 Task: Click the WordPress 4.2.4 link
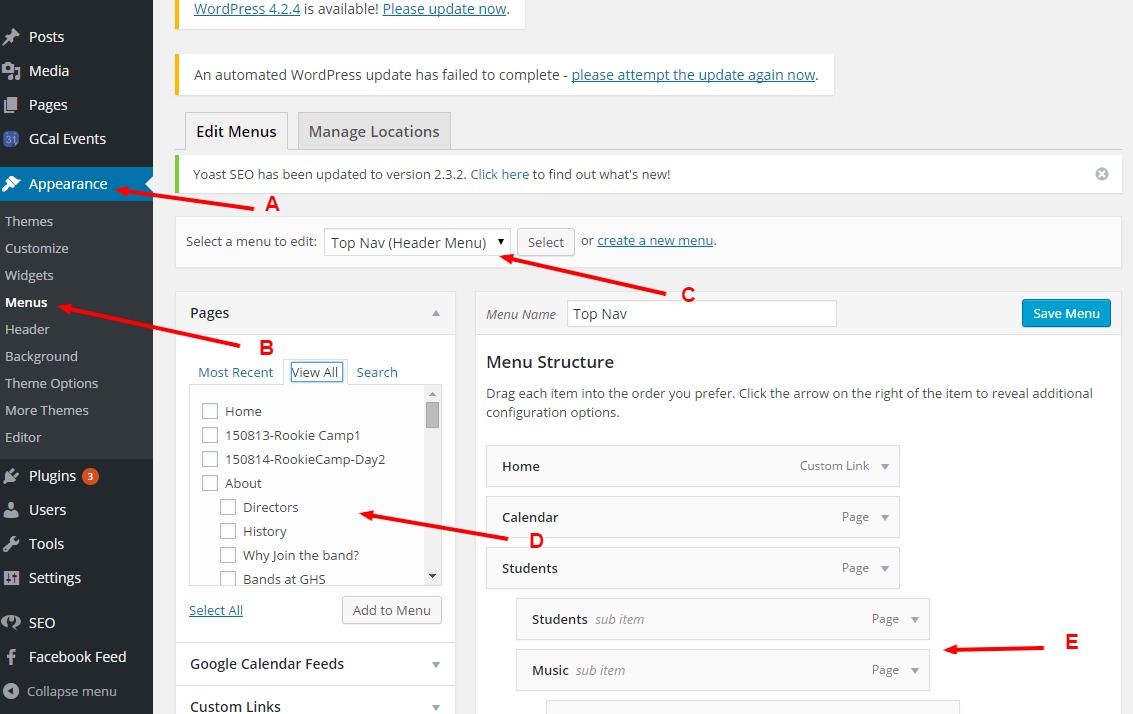pyautogui.click(x=247, y=9)
